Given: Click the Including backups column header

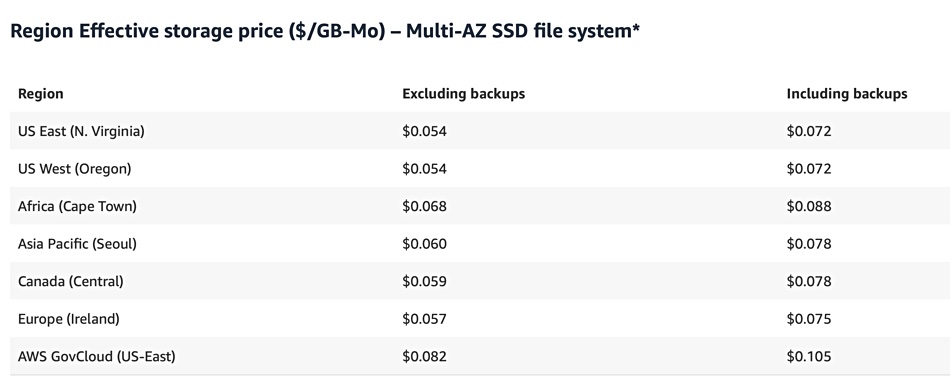Looking at the screenshot, I should click(x=846, y=94).
